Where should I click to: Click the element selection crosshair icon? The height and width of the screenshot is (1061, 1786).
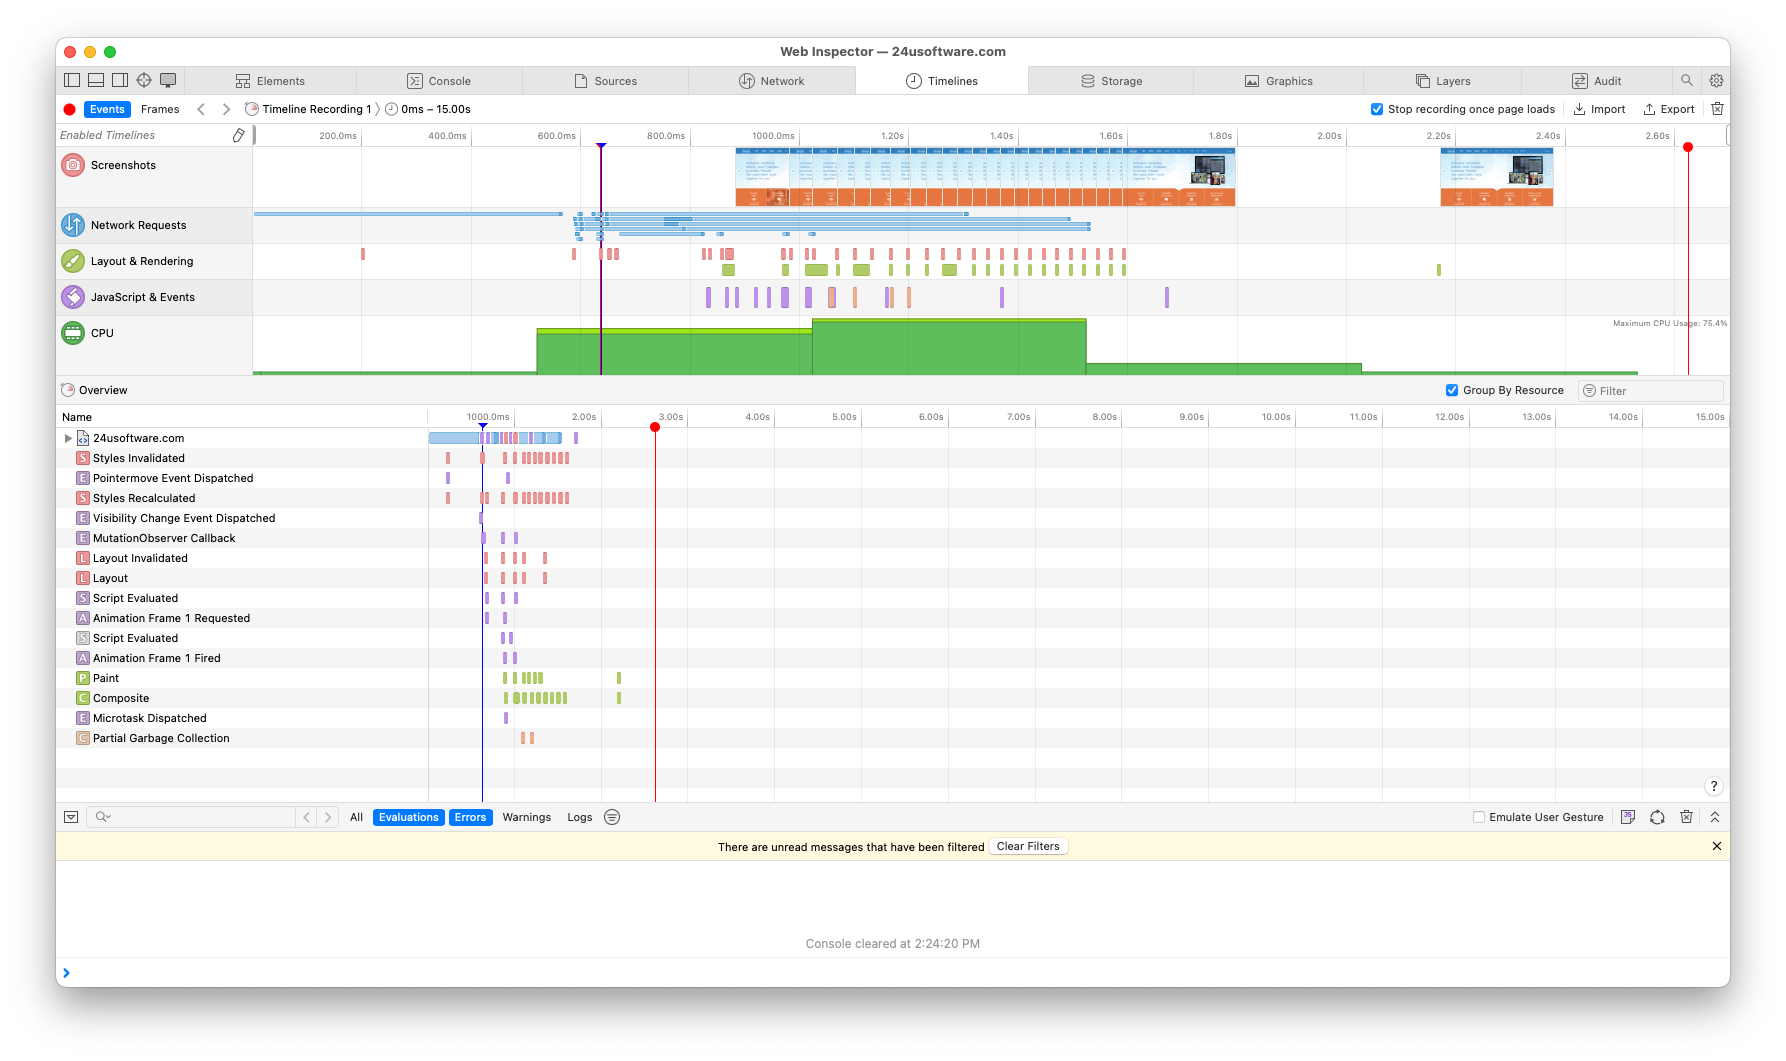point(144,81)
